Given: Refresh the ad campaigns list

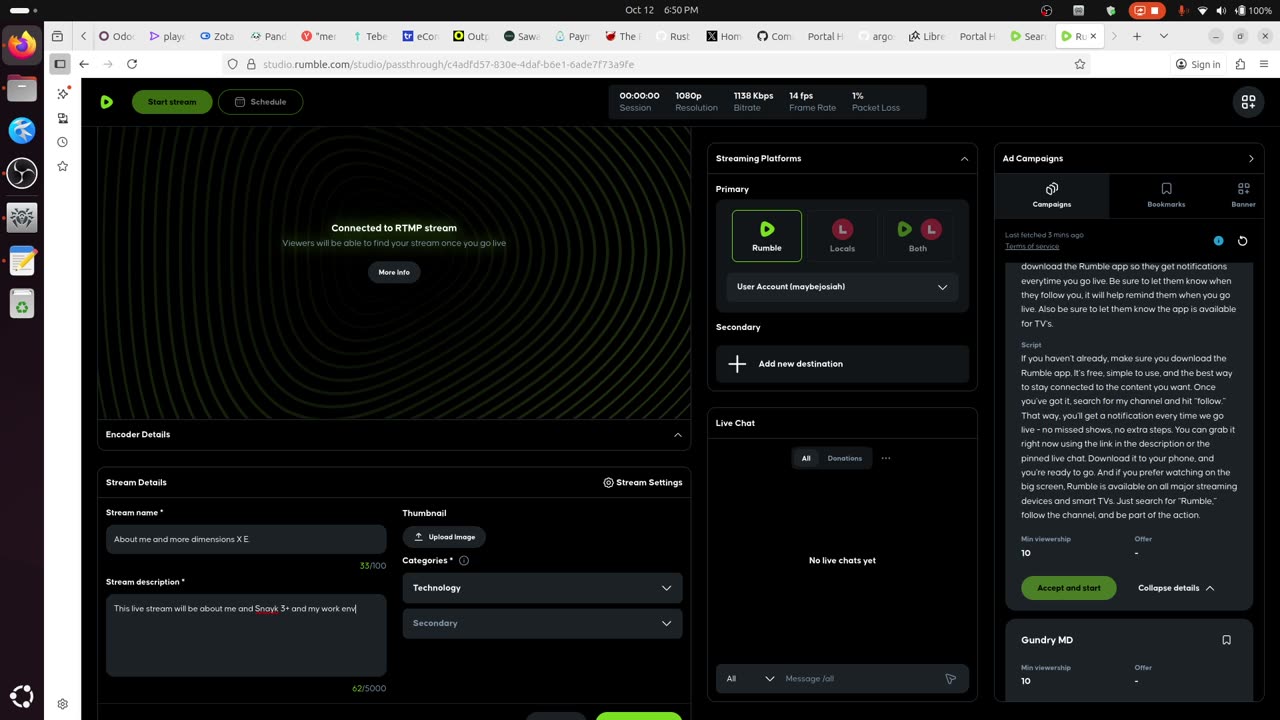Looking at the screenshot, I should click(x=1242, y=241).
